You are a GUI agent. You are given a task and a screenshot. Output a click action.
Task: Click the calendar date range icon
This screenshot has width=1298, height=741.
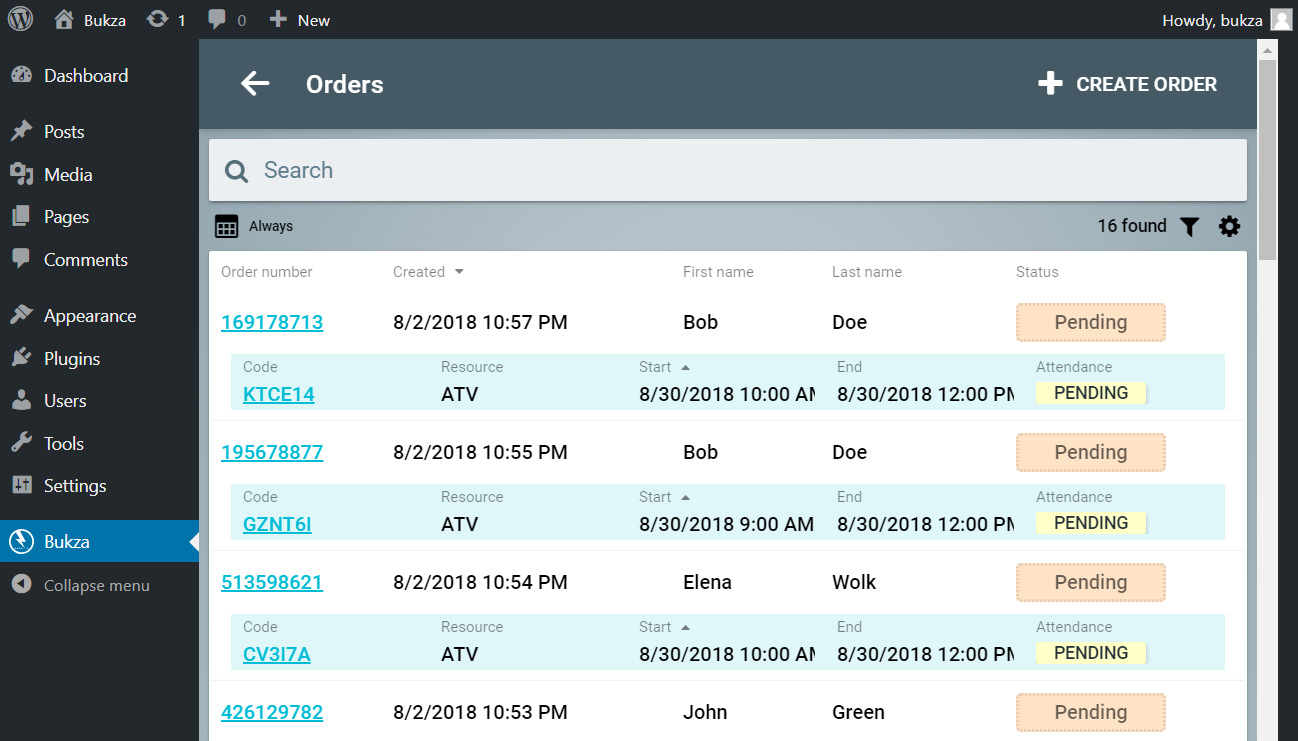pos(227,227)
